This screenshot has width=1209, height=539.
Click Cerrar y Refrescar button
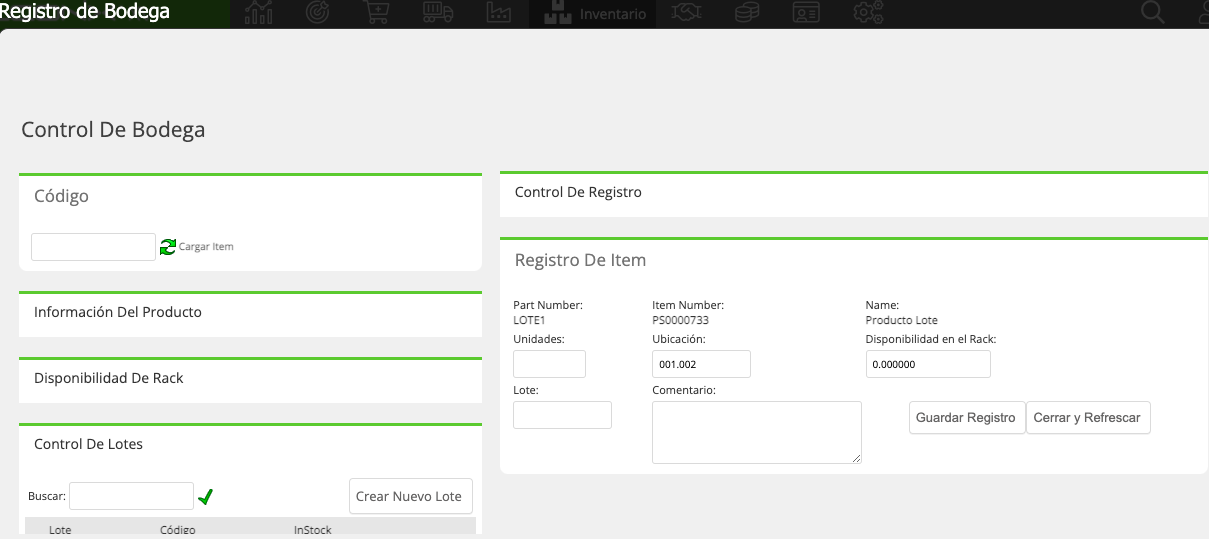point(1088,418)
